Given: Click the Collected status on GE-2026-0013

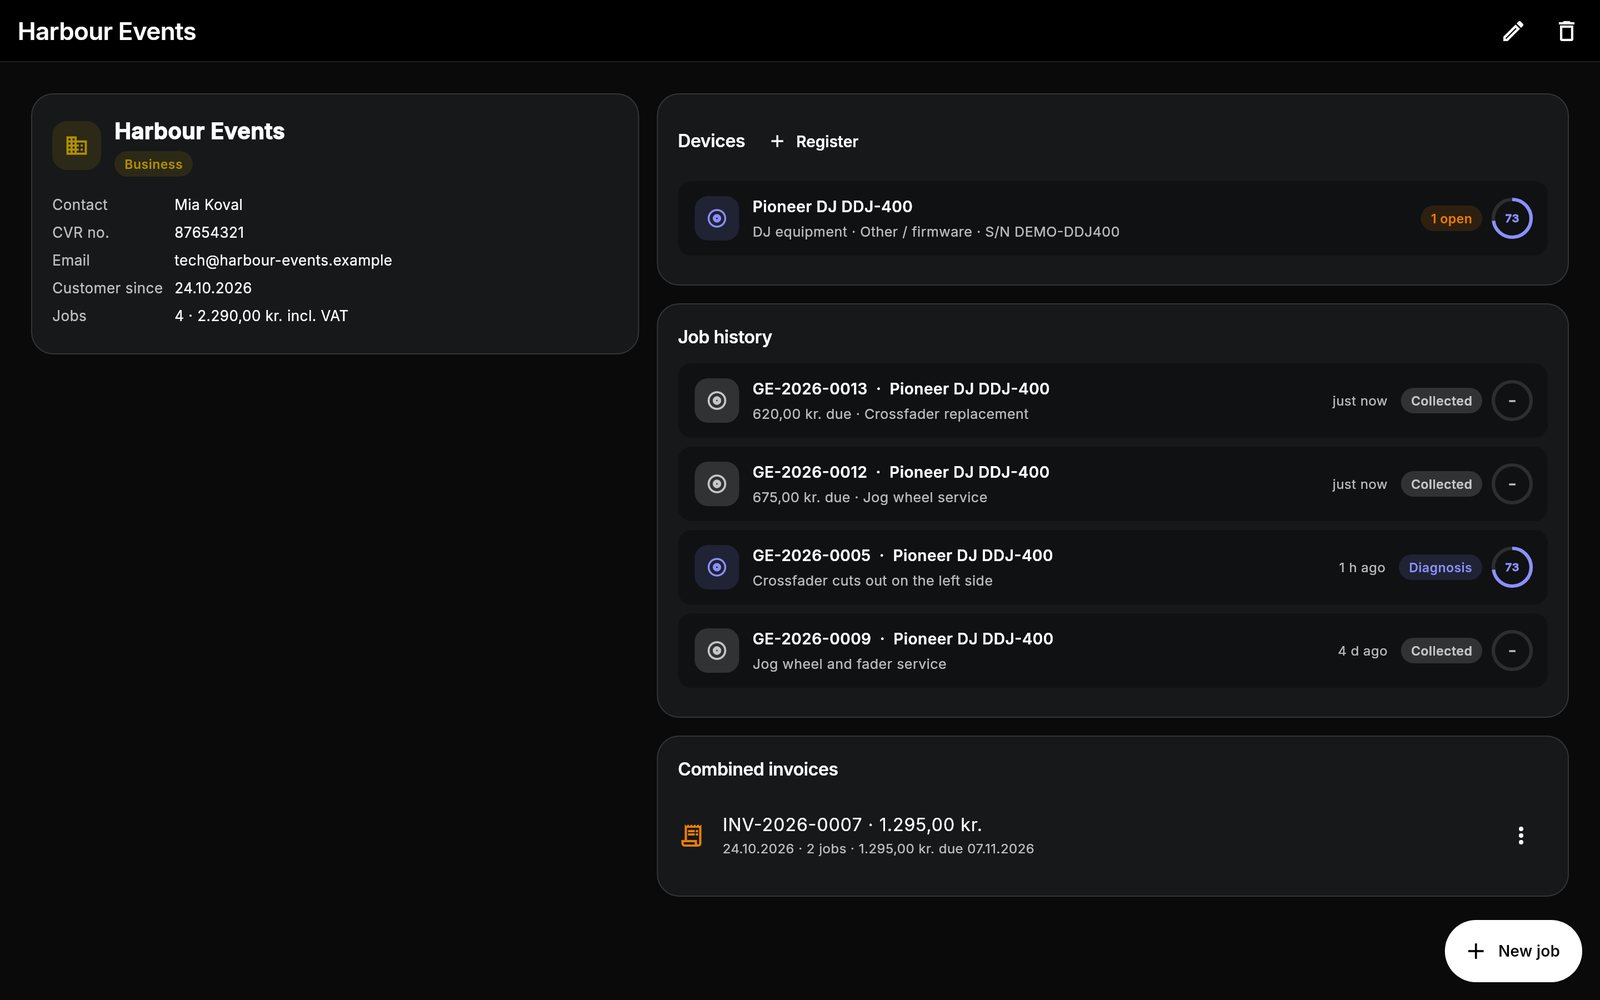Looking at the screenshot, I should [x=1441, y=401].
